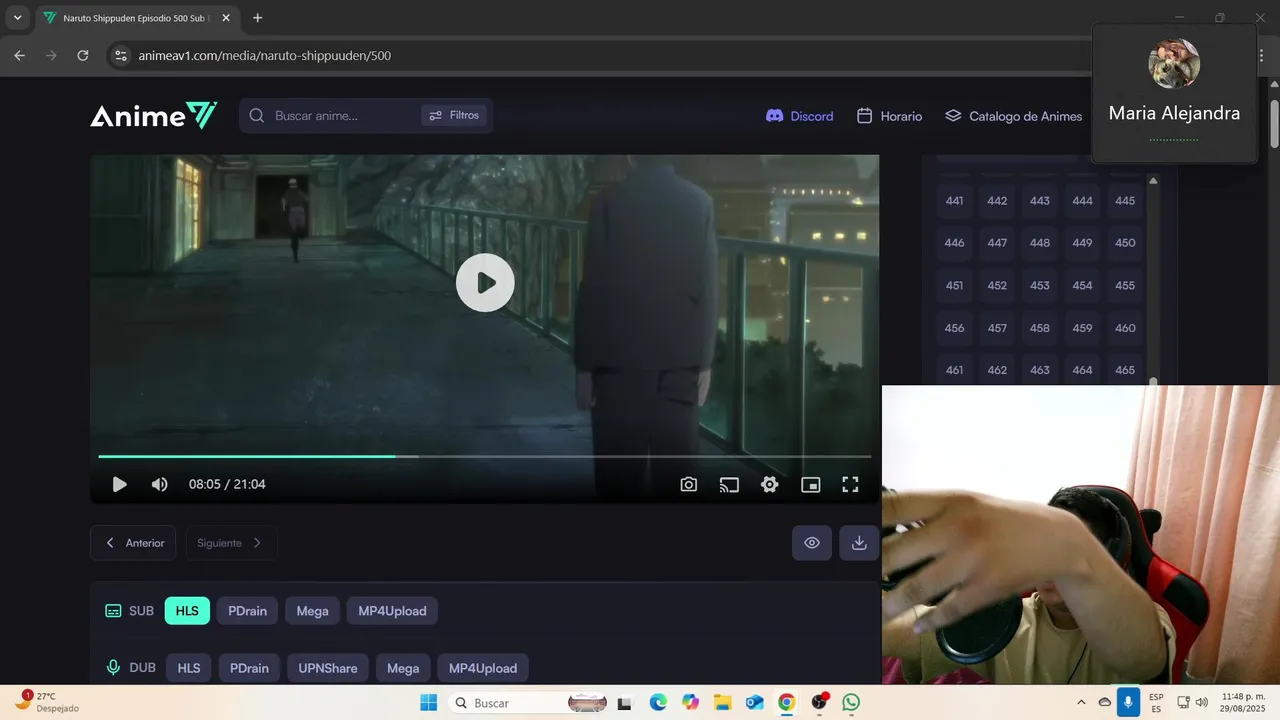Mute the video volume icon
Viewport: 1280px width, 720px height.
click(x=159, y=484)
